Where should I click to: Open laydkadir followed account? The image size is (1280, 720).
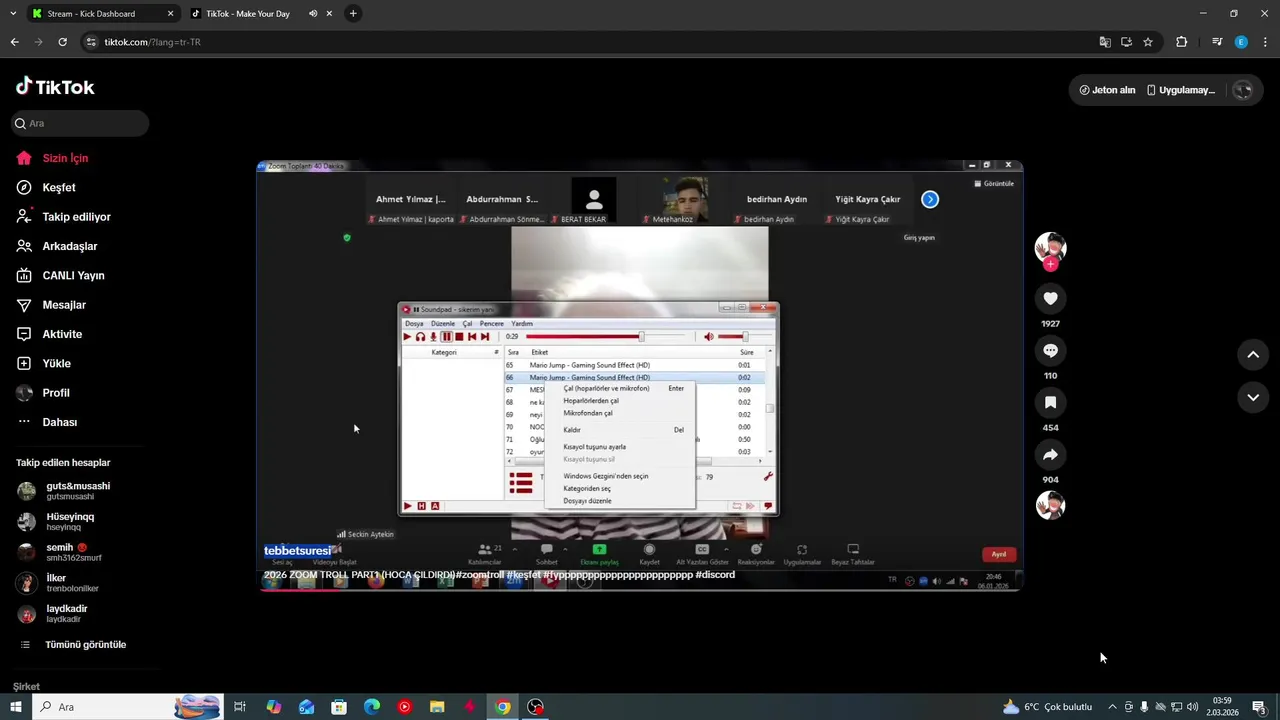click(52, 613)
